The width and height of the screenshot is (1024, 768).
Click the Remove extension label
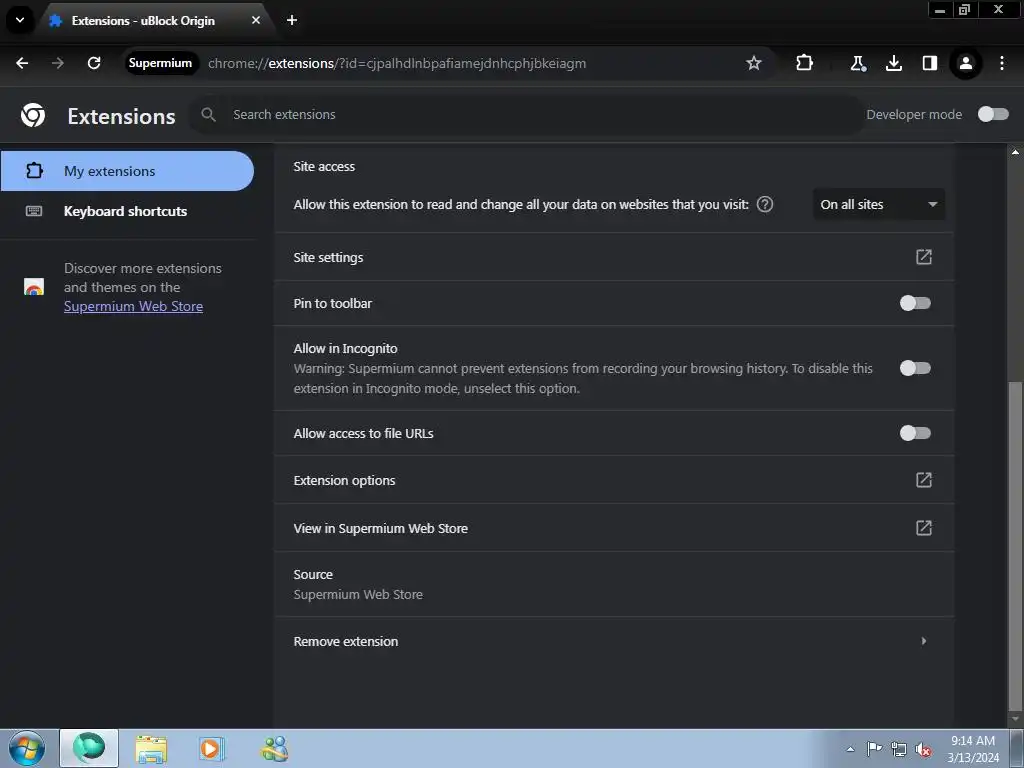point(345,641)
